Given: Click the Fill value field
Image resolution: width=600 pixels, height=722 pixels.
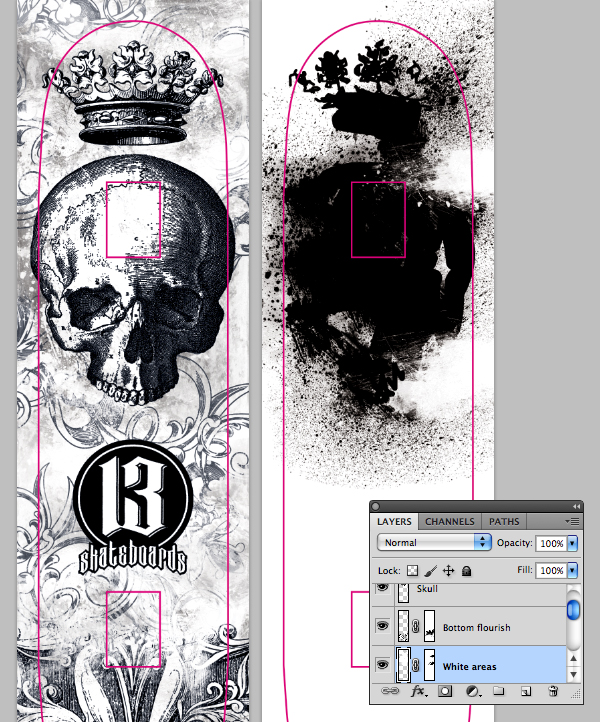Looking at the screenshot, I should tap(552, 571).
